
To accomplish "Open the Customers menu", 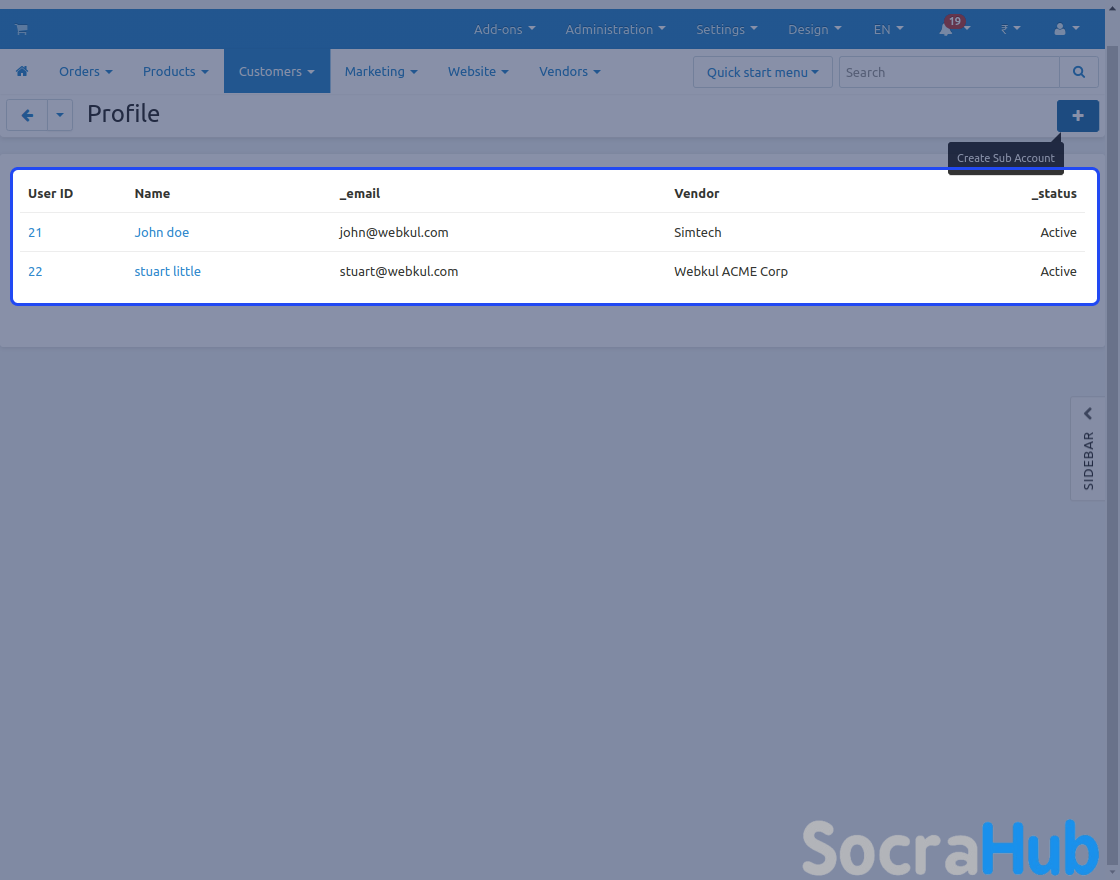I will 276,72.
